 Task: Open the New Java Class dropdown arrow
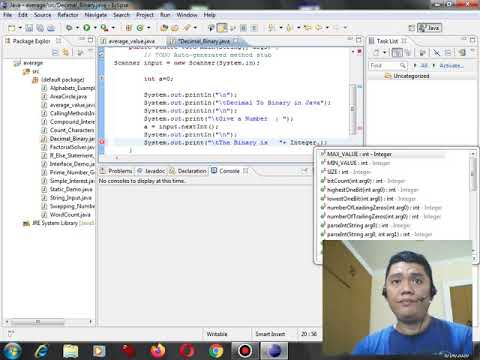pyautogui.click(x=149, y=28)
